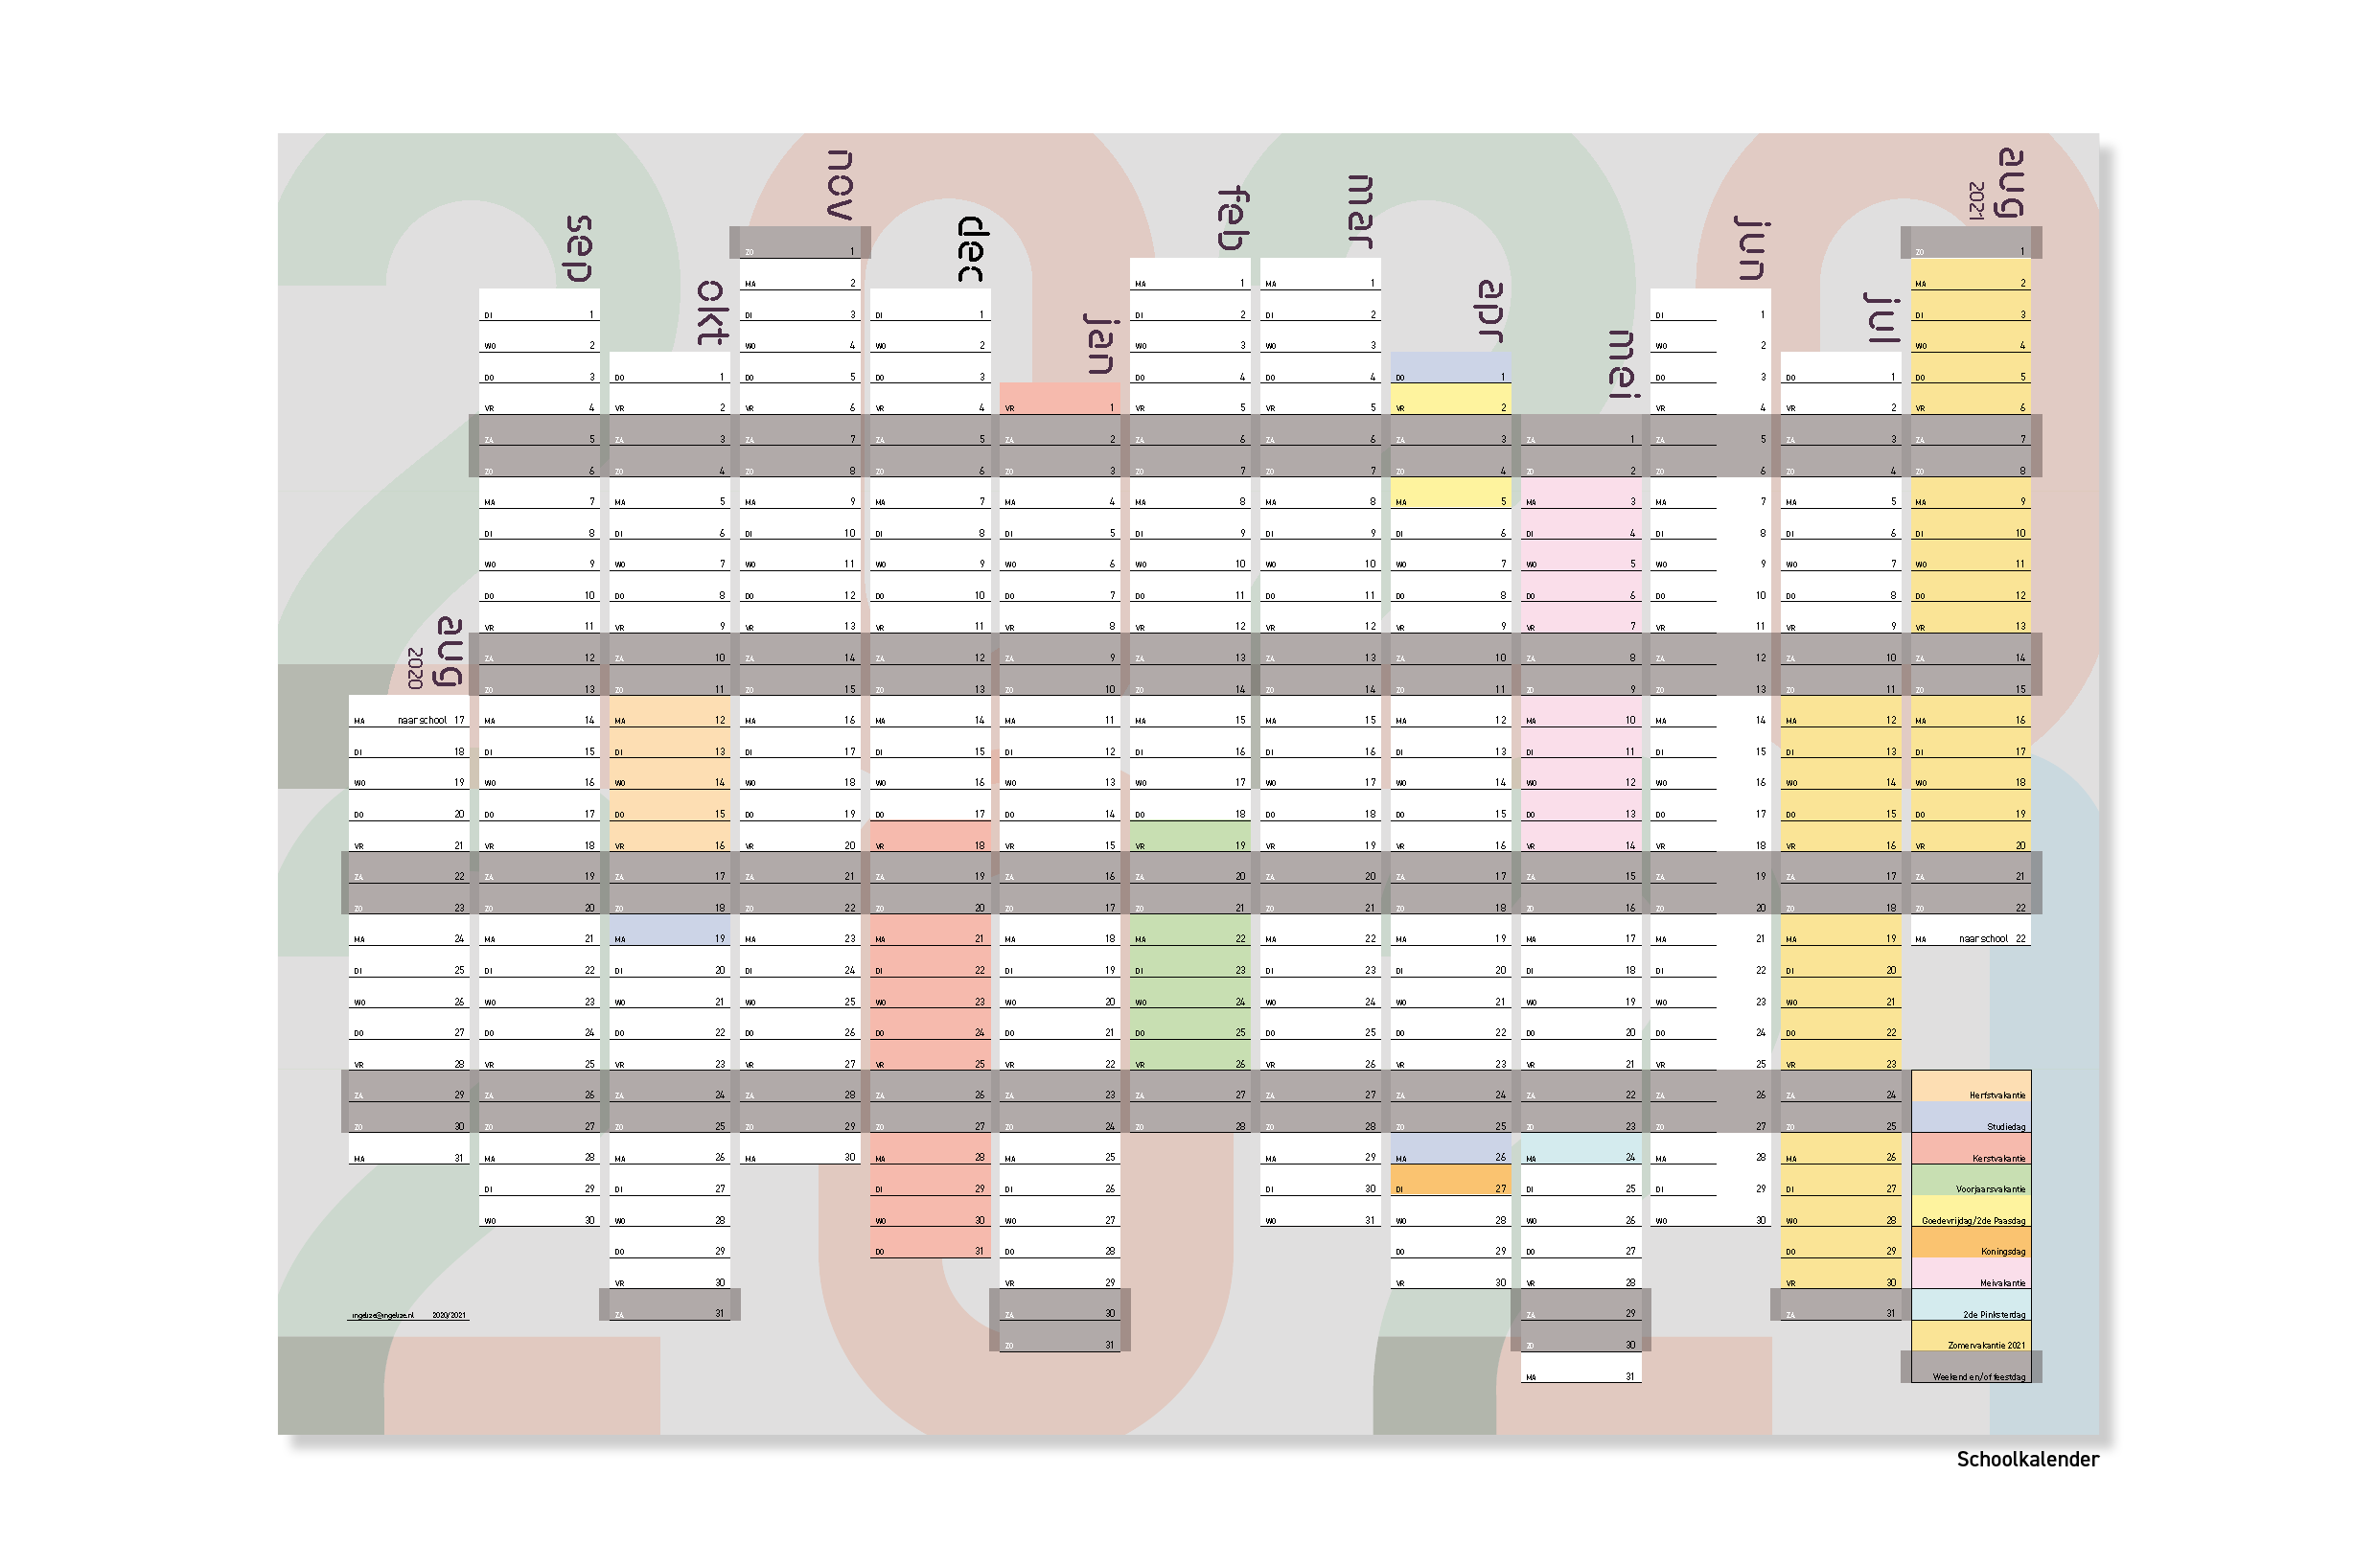
Task: Click the 'ingelize@ingelize.nl' footer text
Action: click(x=382, y=1316)
